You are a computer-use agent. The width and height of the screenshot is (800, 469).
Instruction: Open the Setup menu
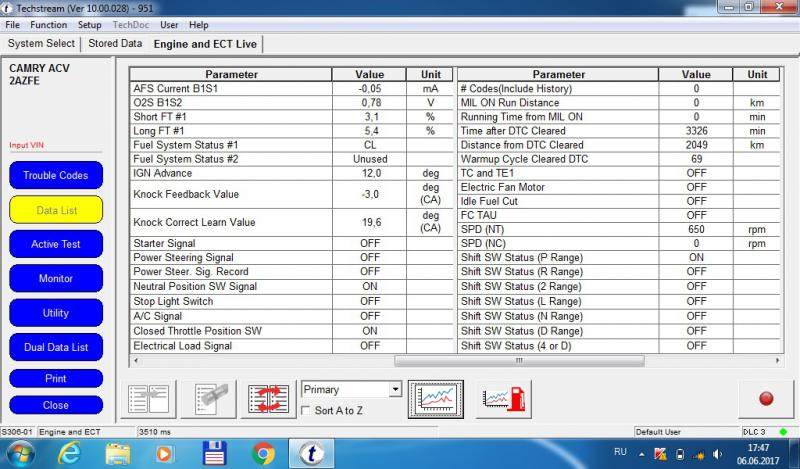[89, 24]
